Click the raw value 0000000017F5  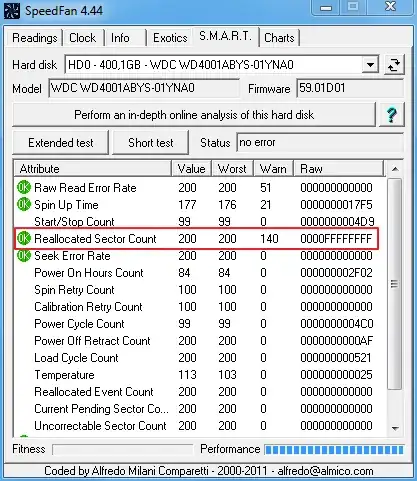(336, 205)
